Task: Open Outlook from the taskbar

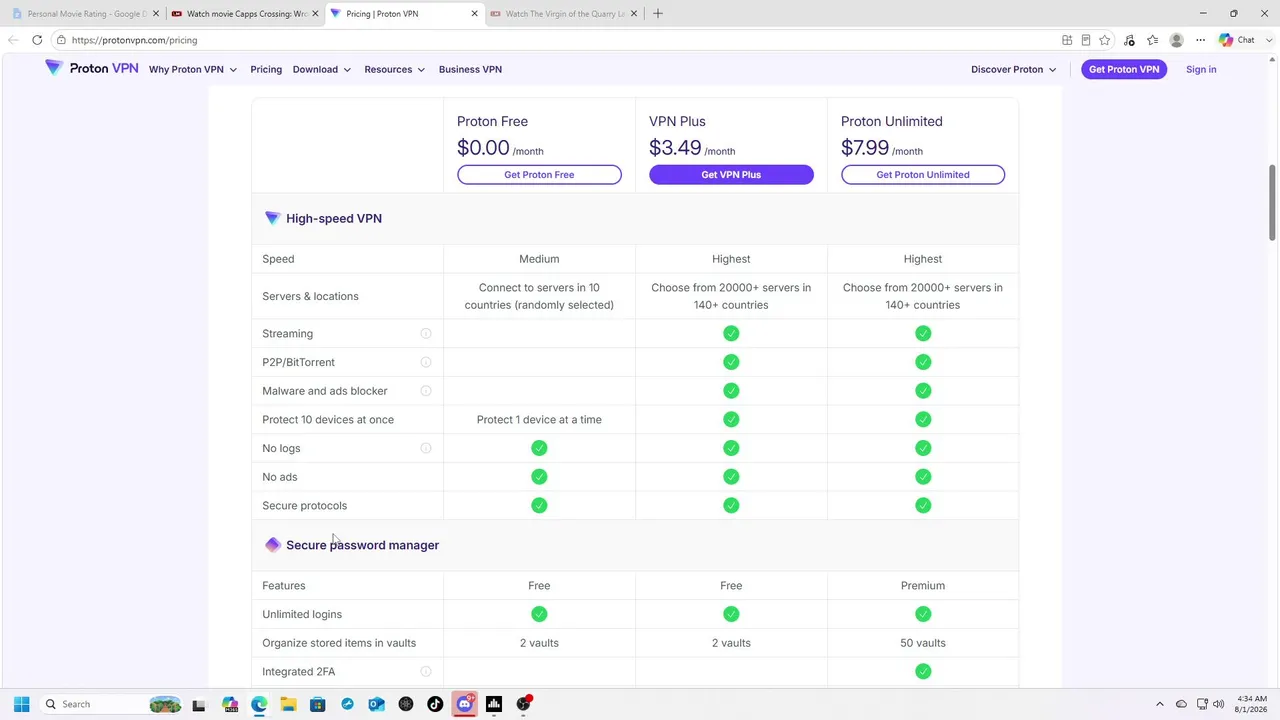Action: pyautogui.click(x=376, y=704)
